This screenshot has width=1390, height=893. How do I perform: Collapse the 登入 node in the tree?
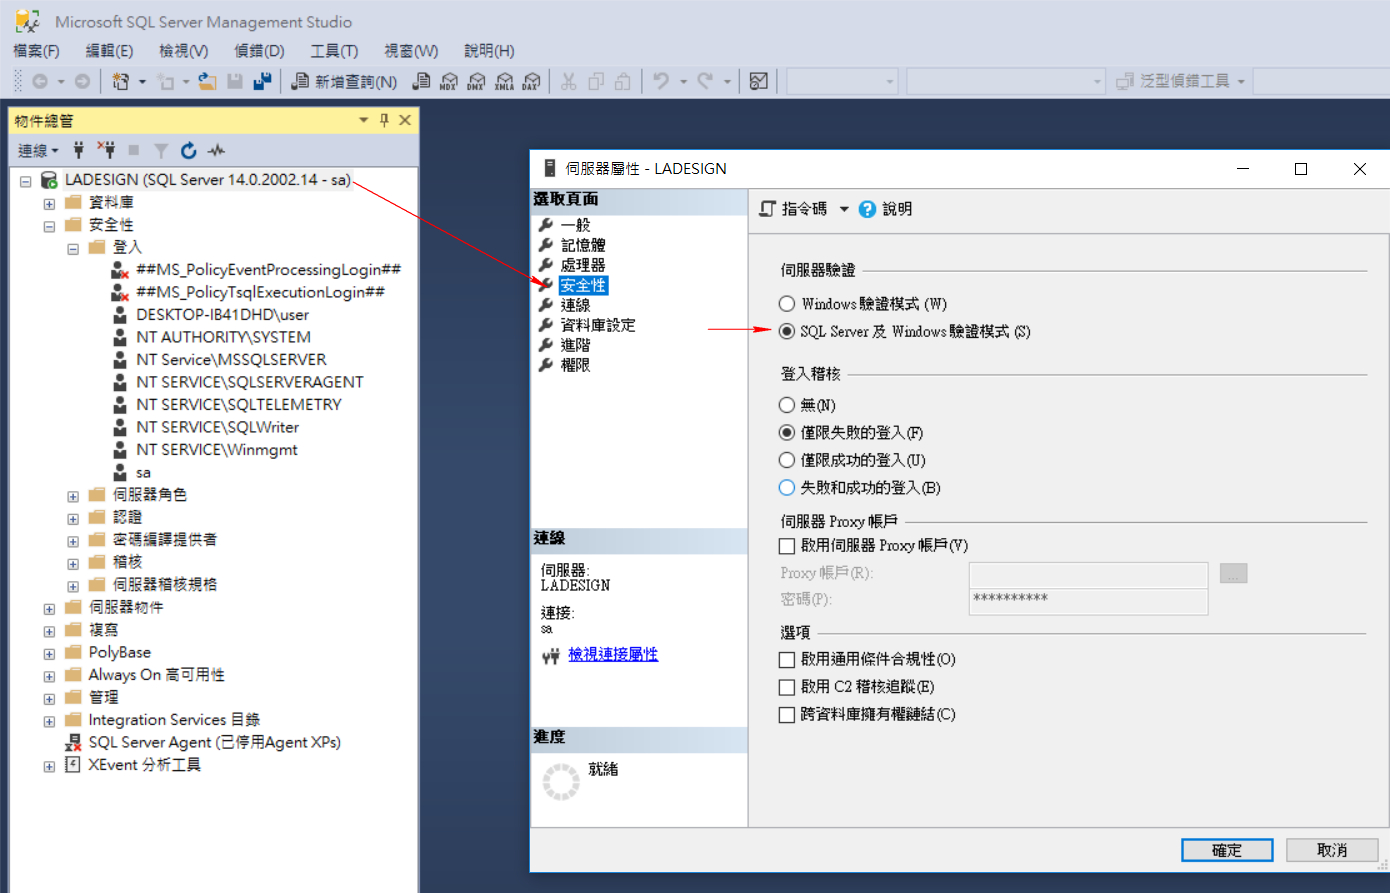point(71,247)
